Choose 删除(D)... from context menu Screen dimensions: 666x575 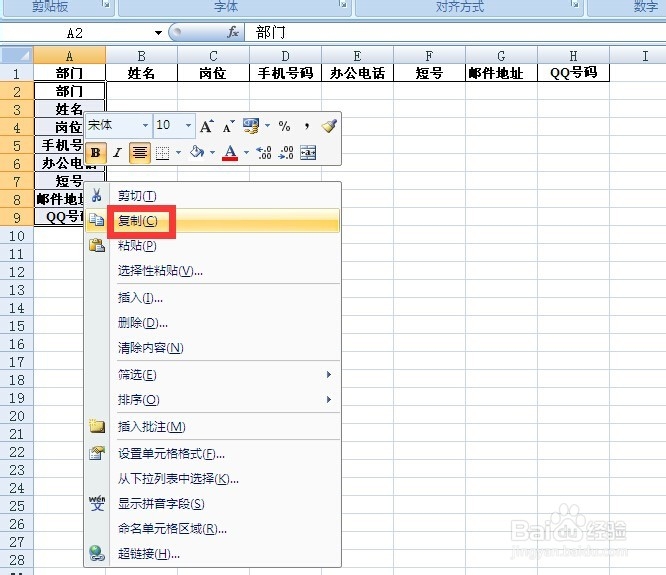point(212,323)
